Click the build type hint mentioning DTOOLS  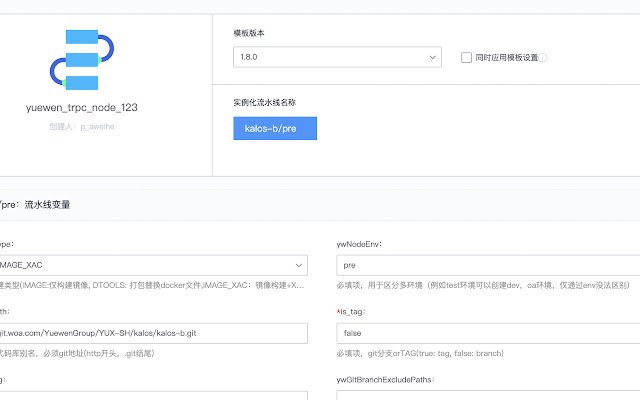152,285
